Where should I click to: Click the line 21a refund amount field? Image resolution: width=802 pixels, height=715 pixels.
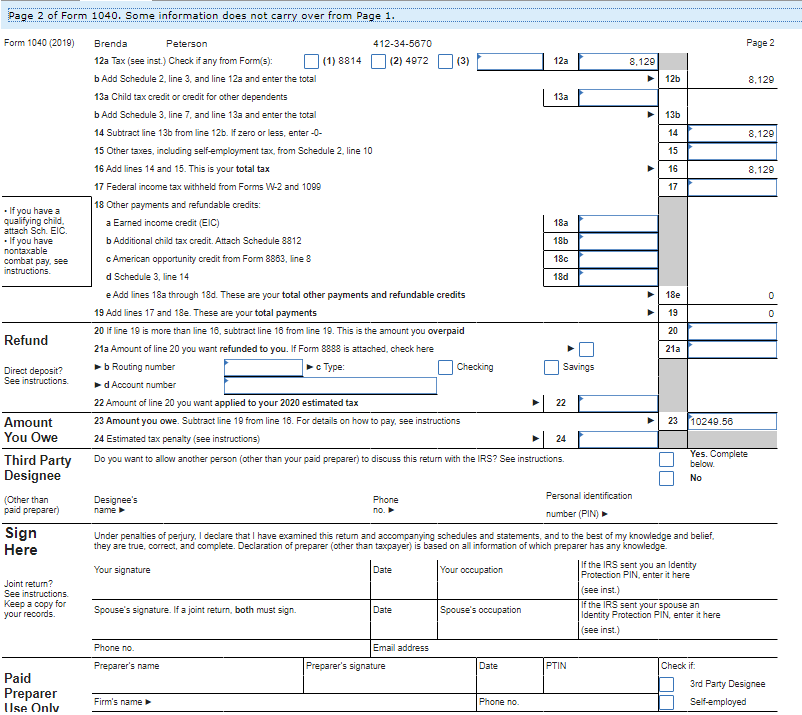(732, 349)
